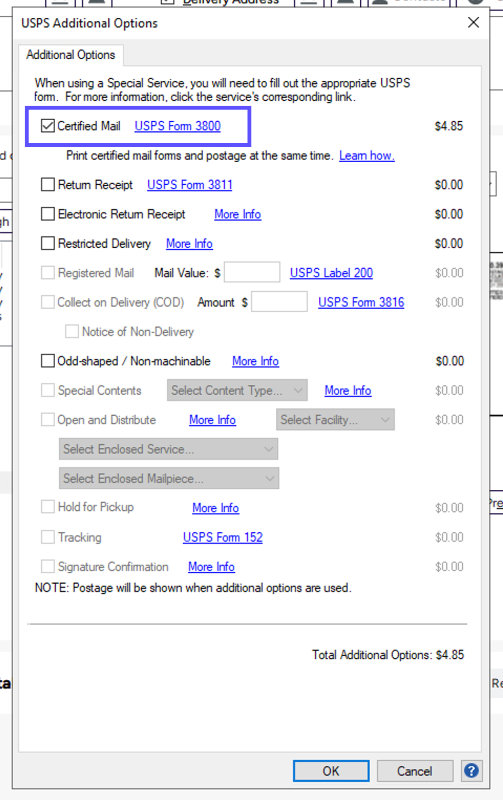Expand the Select Enclosed Mailpiece dropdown
This screenshot has height=800, width=503.
click(x=169, y=478)
